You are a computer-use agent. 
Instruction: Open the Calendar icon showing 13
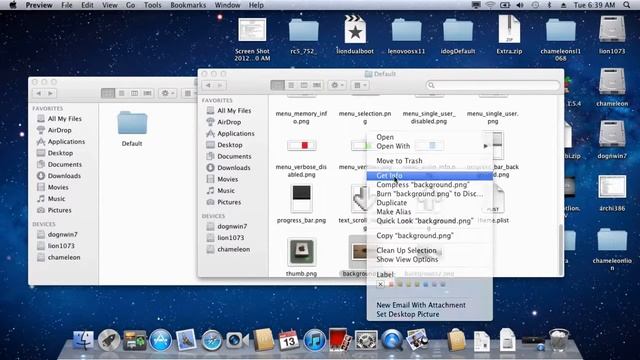(289, 340)
